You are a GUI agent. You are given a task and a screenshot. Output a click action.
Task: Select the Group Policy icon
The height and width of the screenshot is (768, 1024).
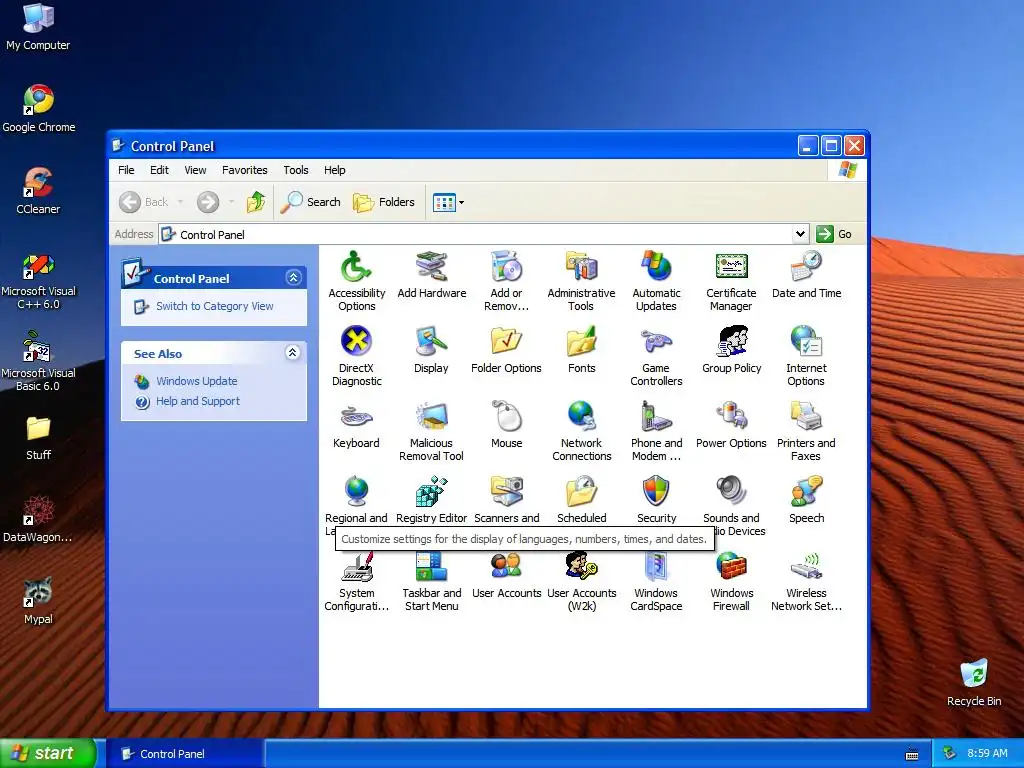(731, 342)
